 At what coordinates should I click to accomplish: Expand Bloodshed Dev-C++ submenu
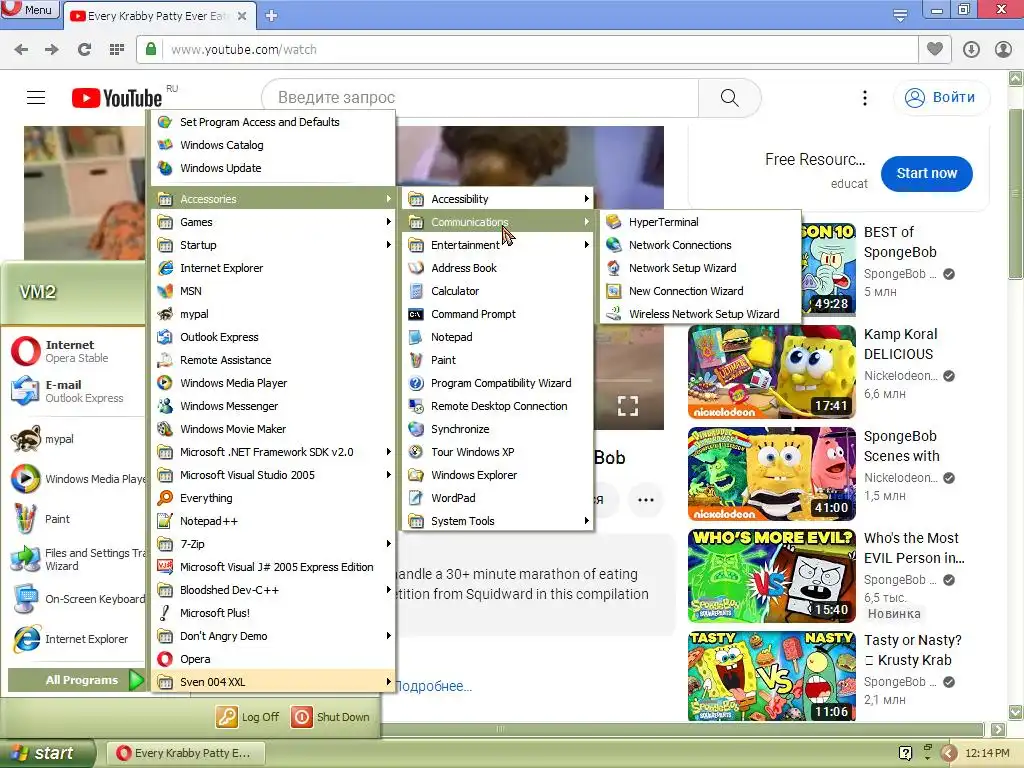pos(274,590)
